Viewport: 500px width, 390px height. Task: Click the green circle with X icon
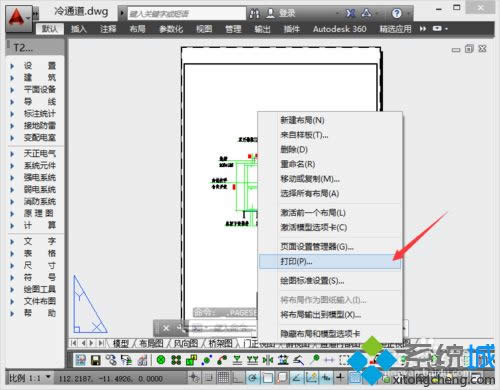[161, 360]
